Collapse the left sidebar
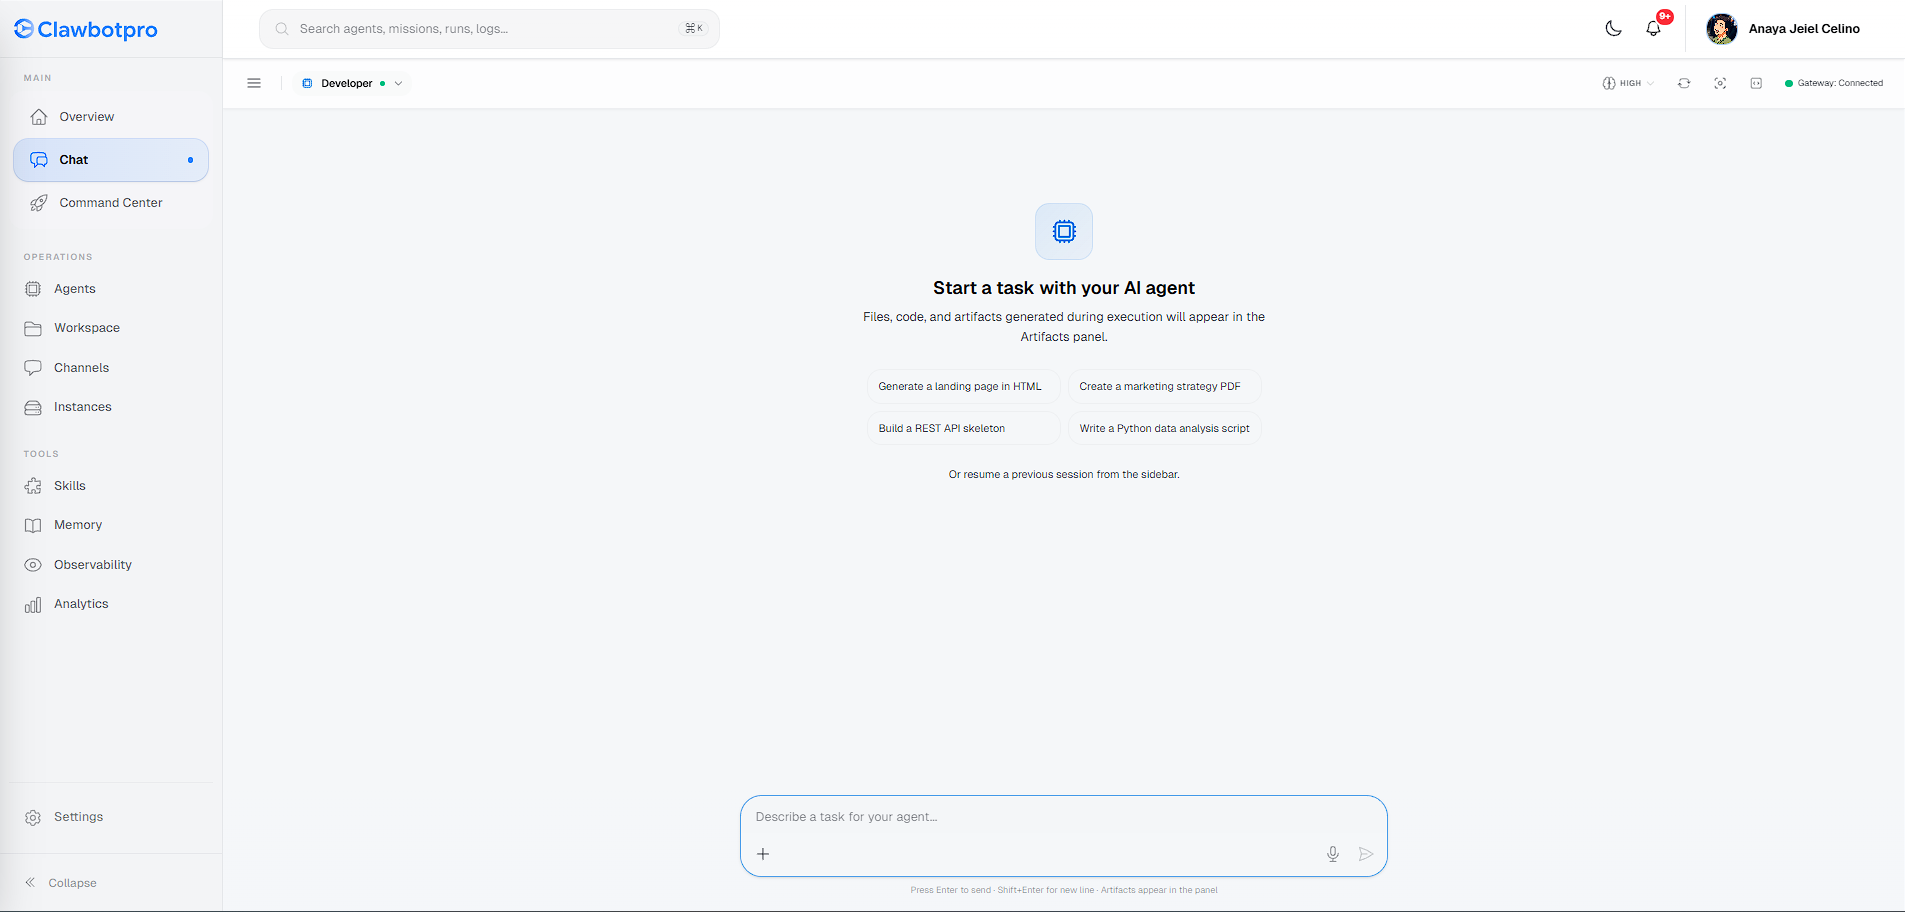This screenshot has height=912, width=1905. pos(61,883)
